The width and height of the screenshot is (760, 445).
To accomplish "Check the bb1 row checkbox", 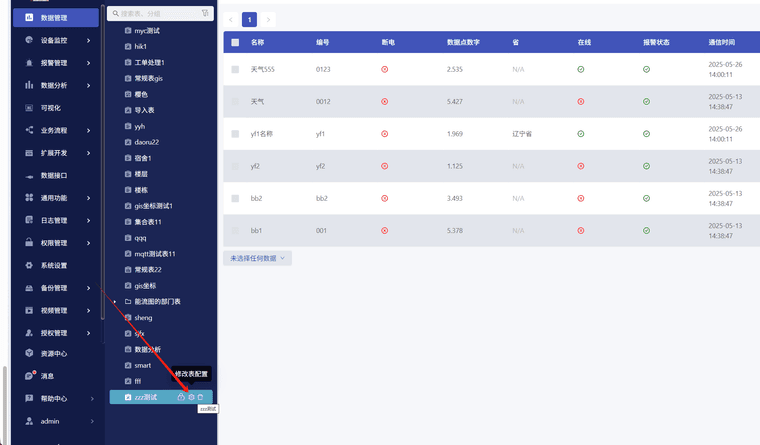I will coord(235,230).
